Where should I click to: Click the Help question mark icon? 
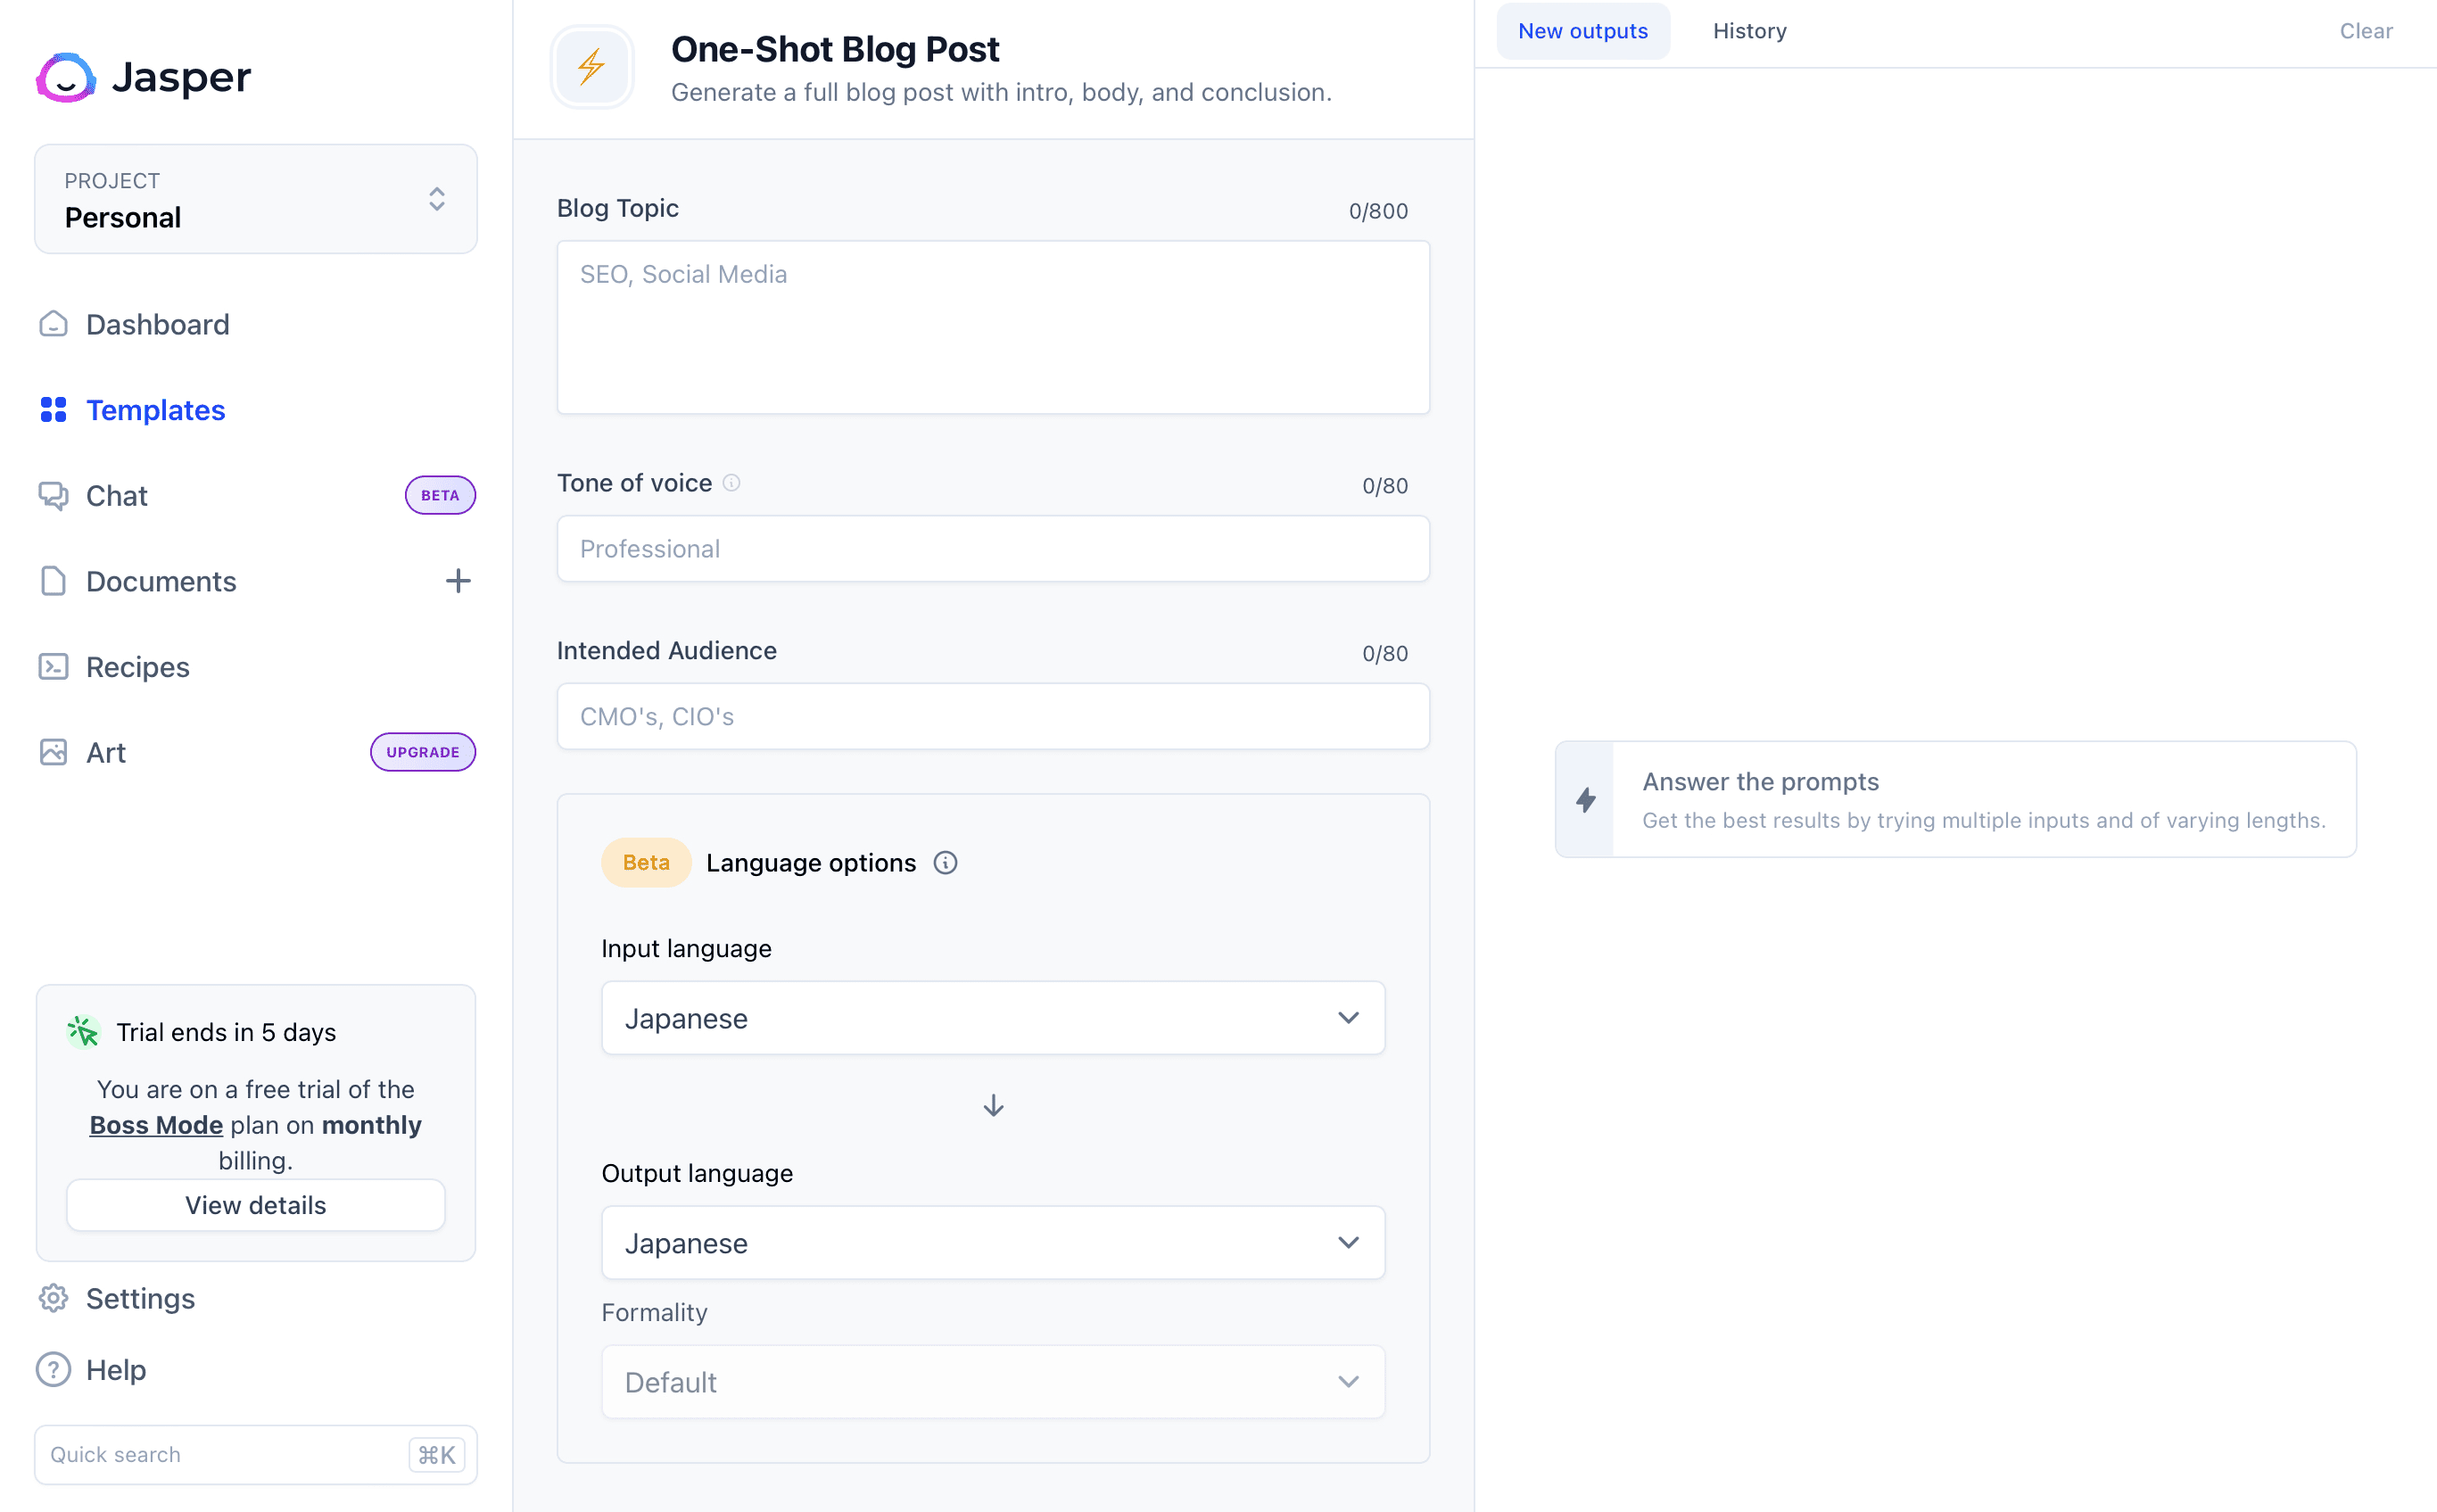[x=53, y=1369]
